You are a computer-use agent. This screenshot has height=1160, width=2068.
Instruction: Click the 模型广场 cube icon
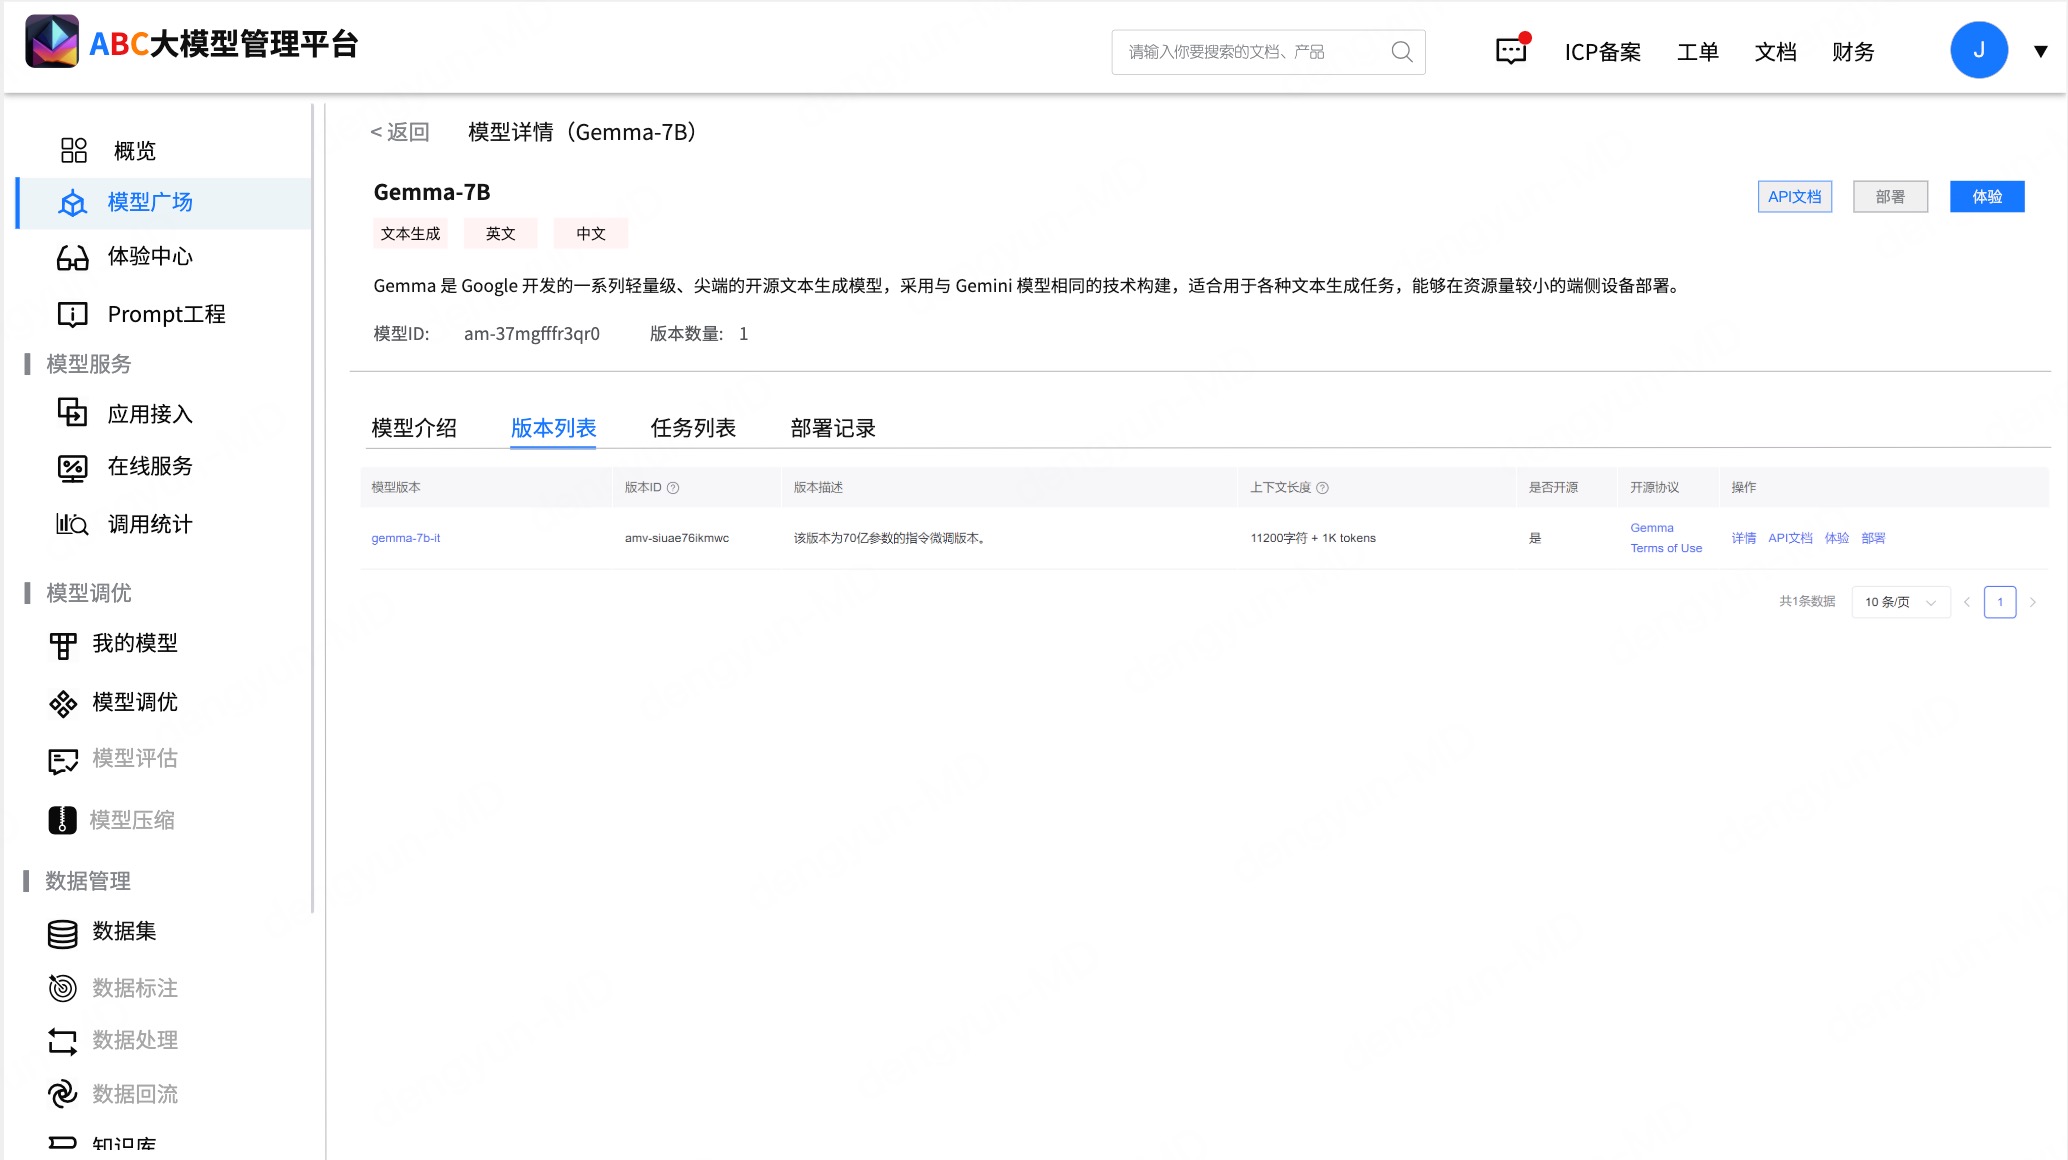coord(72,203)
